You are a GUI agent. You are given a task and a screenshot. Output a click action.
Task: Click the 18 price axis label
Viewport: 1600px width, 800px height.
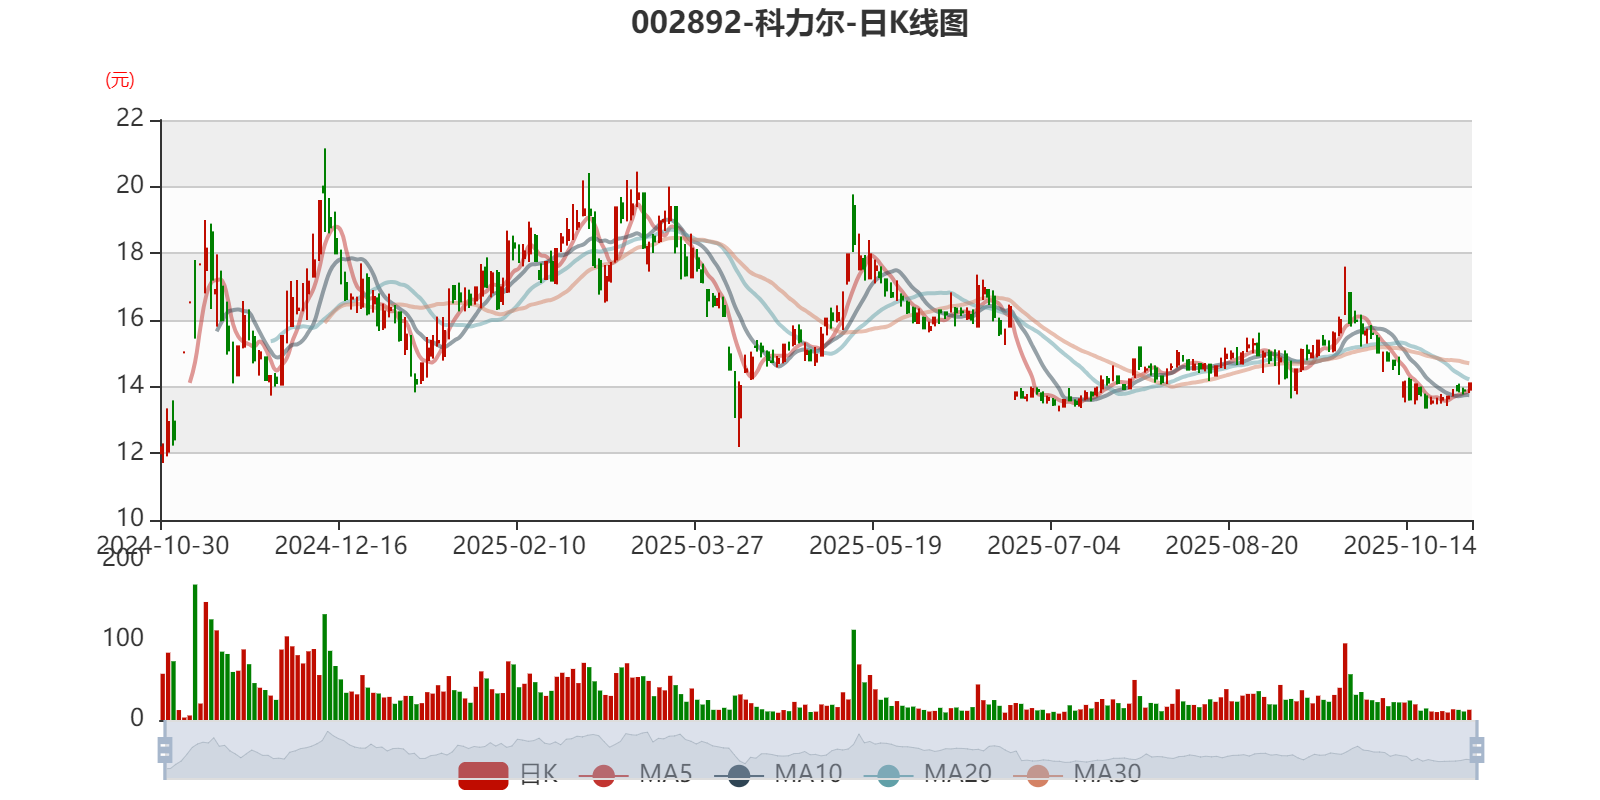(x=130, y=252)
